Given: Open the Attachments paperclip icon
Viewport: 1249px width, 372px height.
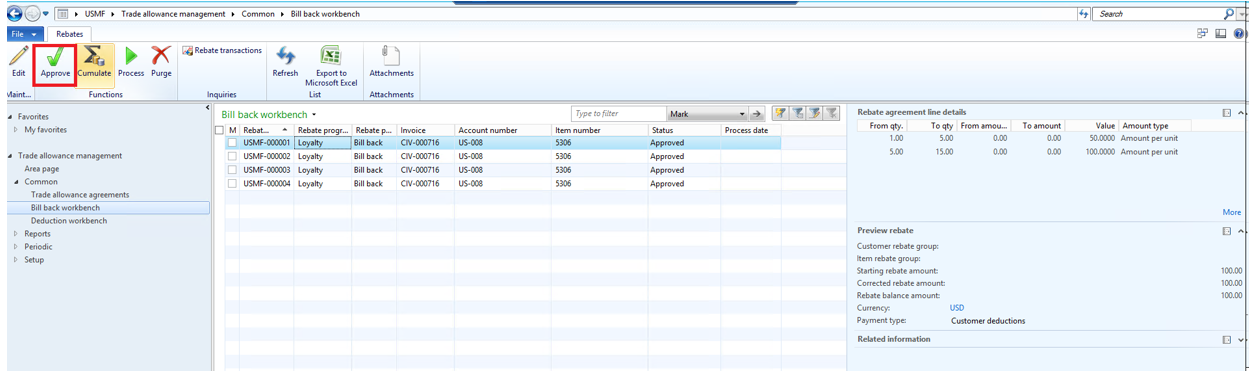Looking at the screenshot, I should point(391,57).
